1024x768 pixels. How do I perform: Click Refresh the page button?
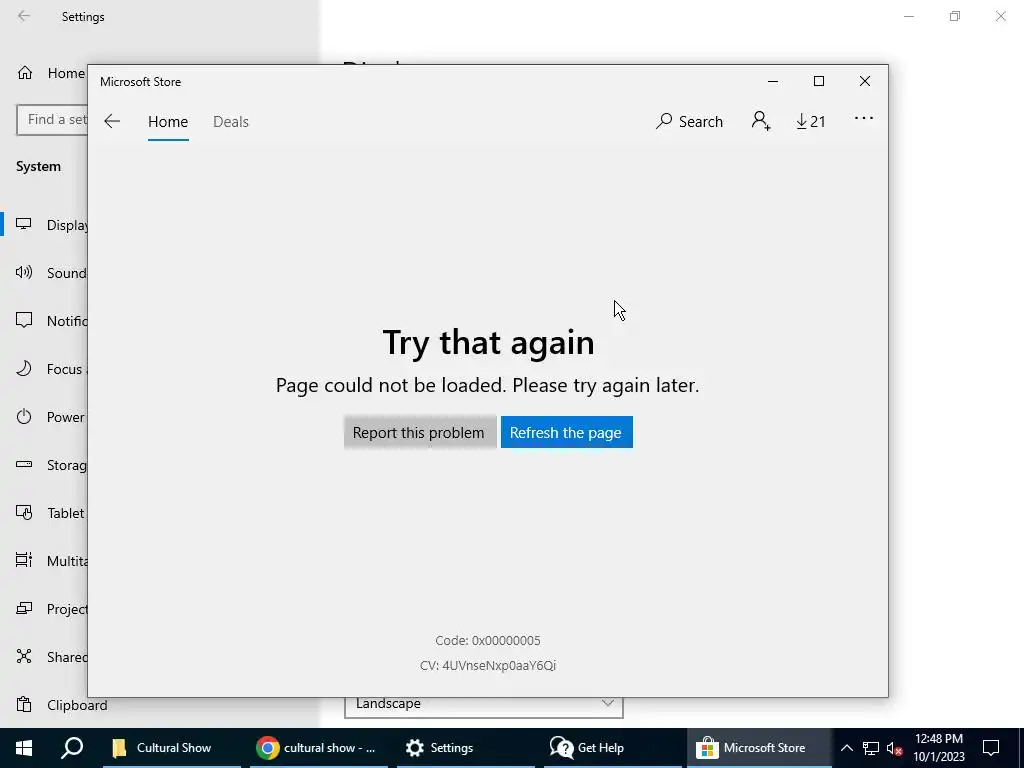[x=566, y=432]
